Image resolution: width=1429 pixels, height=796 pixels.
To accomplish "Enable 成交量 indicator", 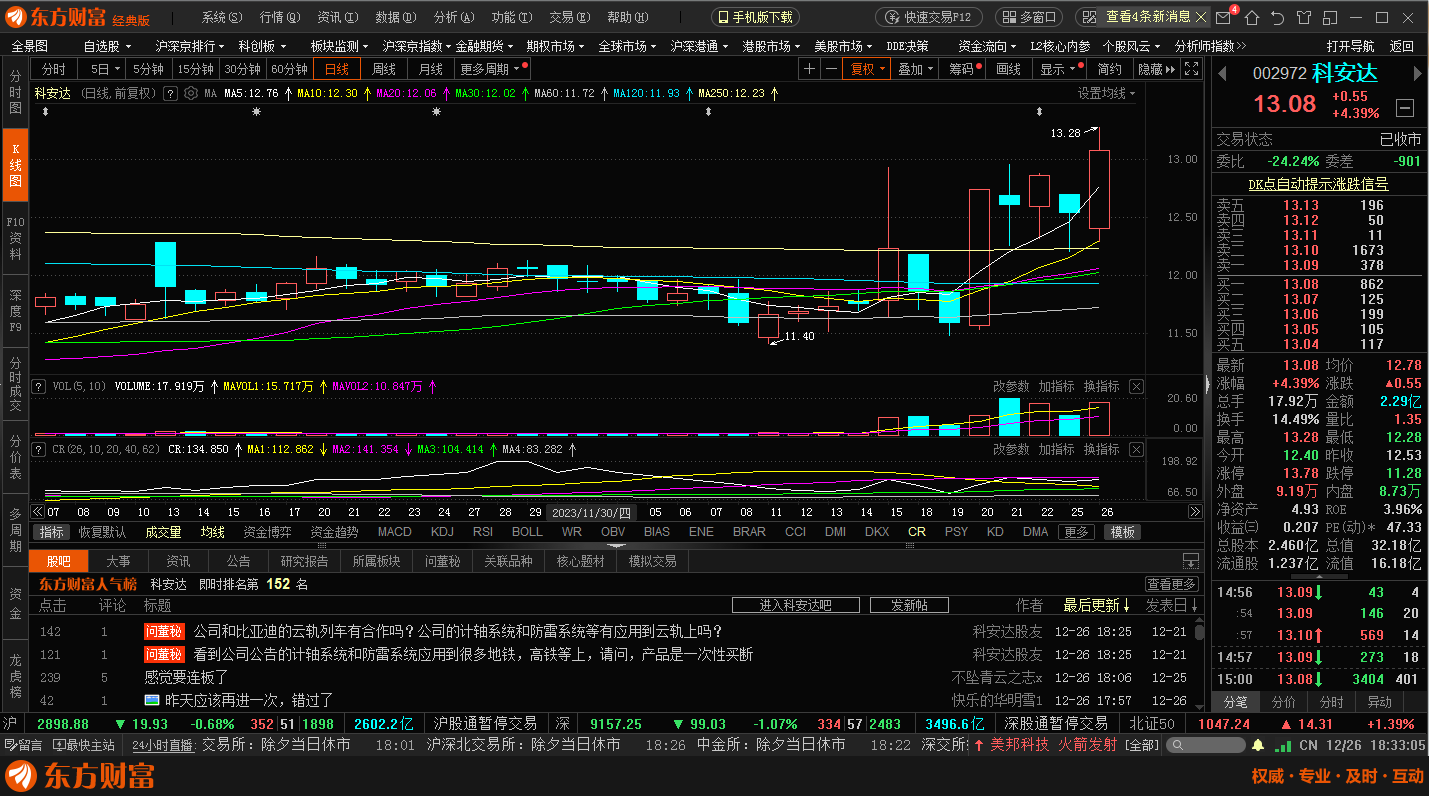I will pyautogui.click(x=164, y=532).
